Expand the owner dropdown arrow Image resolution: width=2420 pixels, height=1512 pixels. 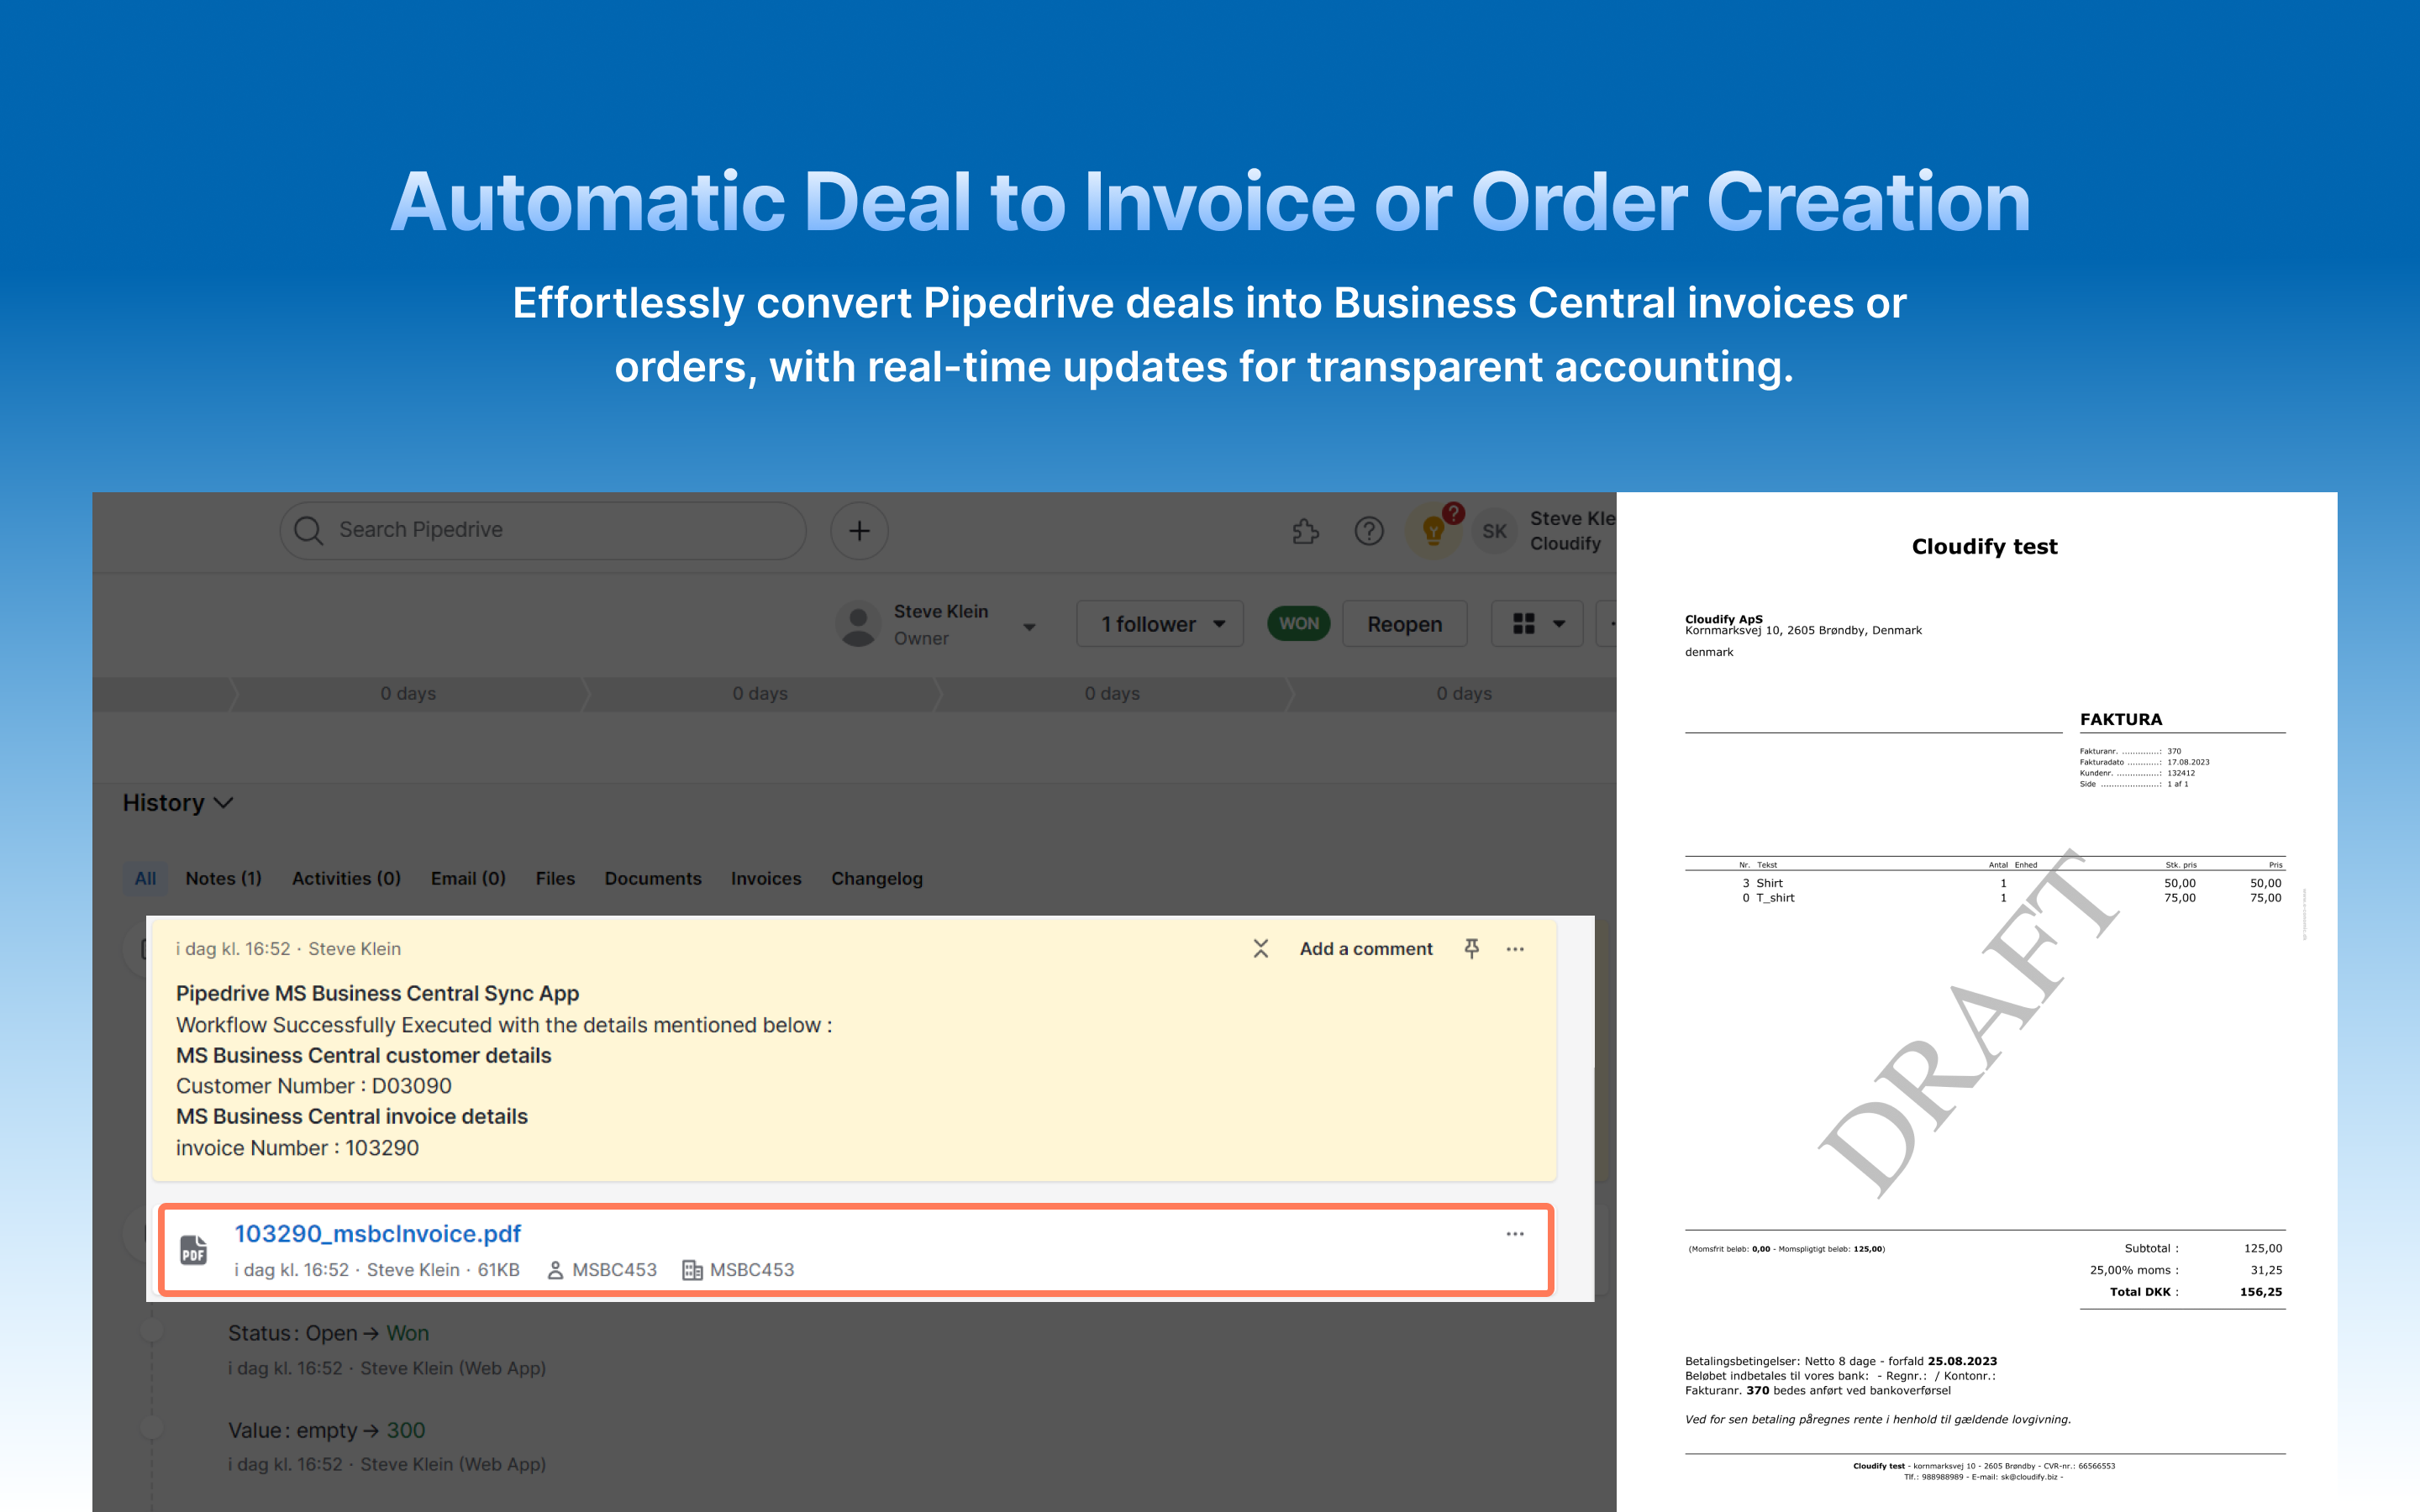(x=1029, y=627)
